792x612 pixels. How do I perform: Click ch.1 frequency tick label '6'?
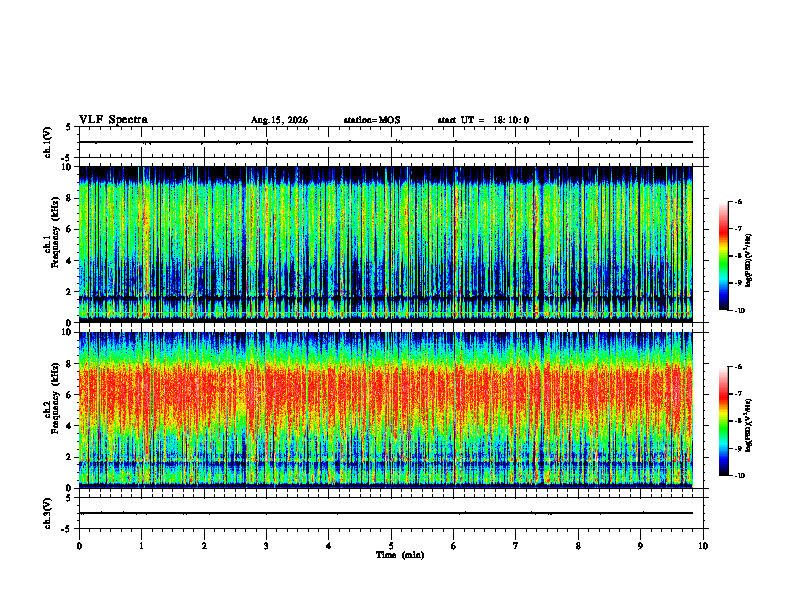[69, 229]
